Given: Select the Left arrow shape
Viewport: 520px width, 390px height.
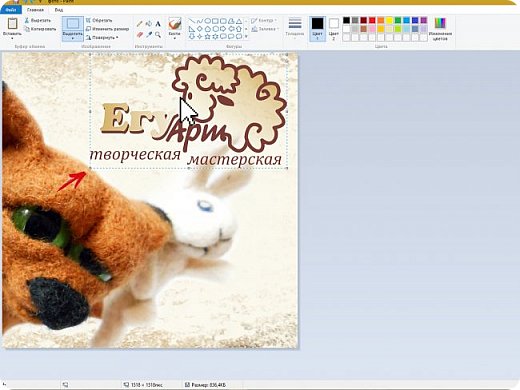Looking at the screenshot, I should tap(231, 29).
